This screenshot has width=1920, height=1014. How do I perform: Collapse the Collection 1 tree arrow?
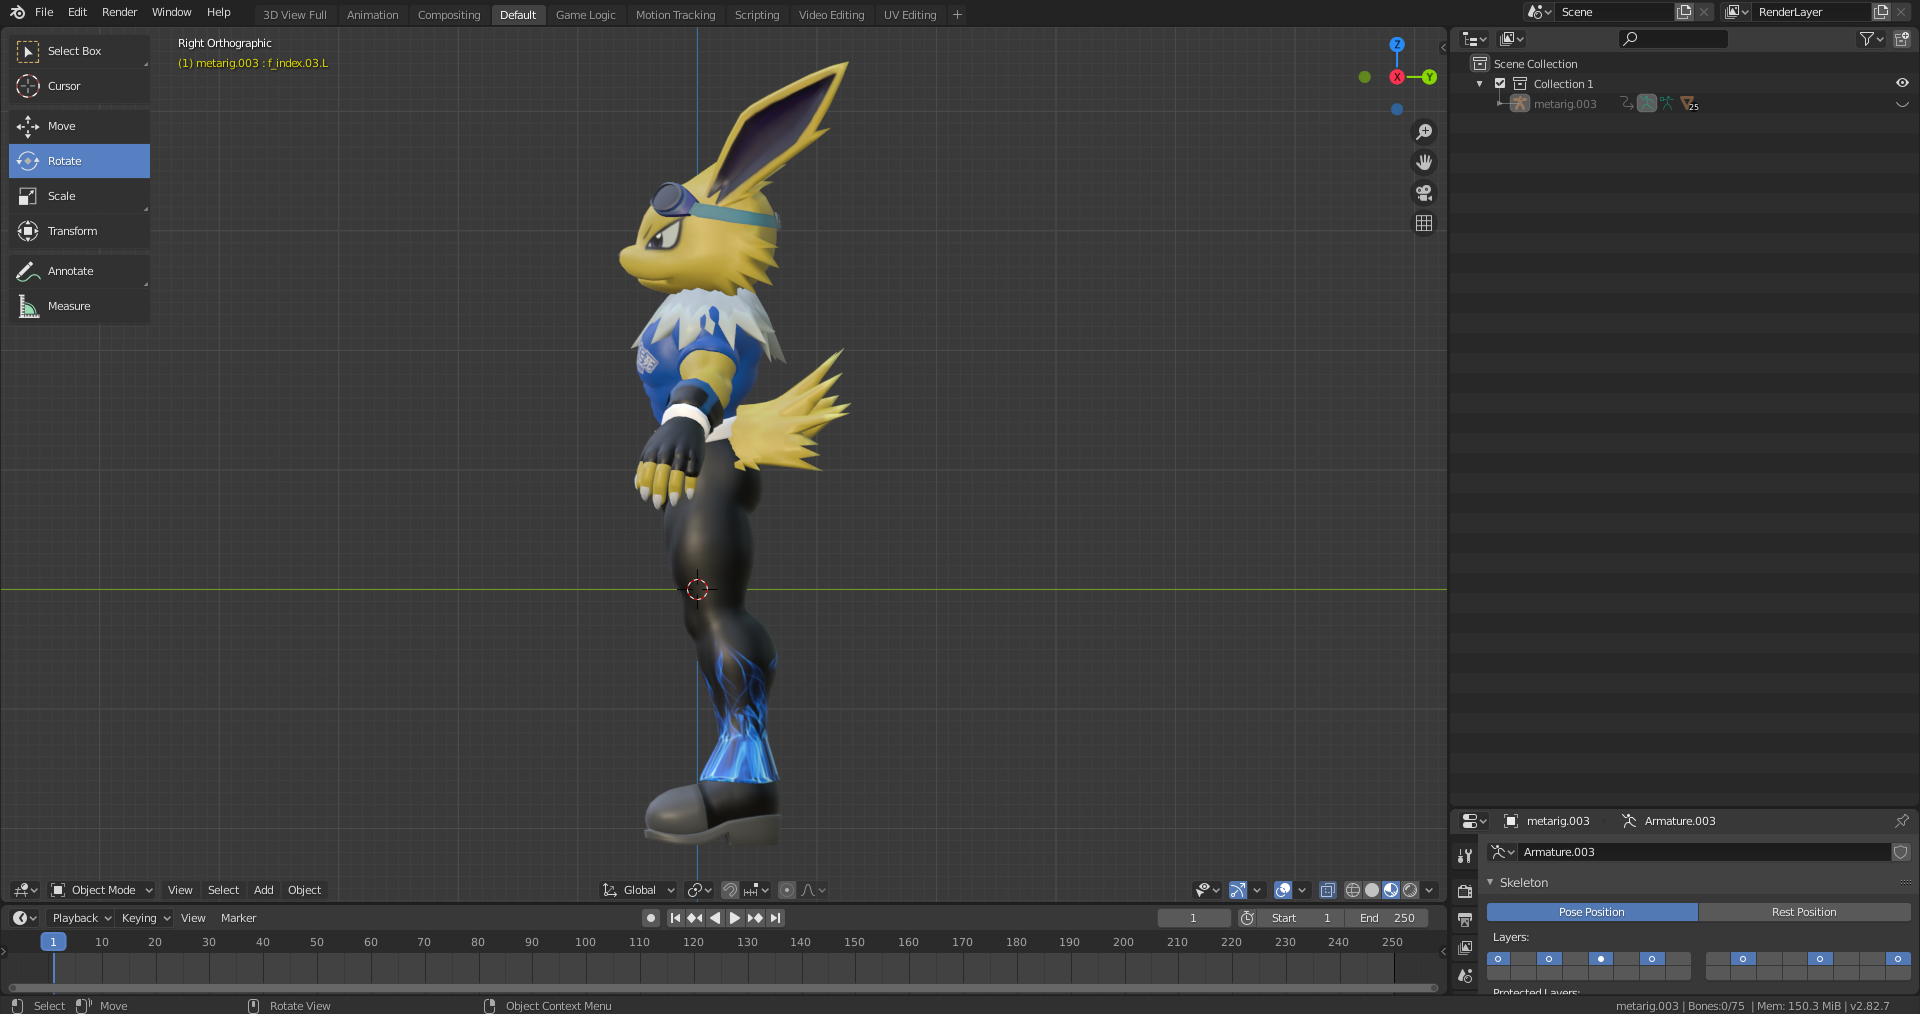(x=1480, y=84)
